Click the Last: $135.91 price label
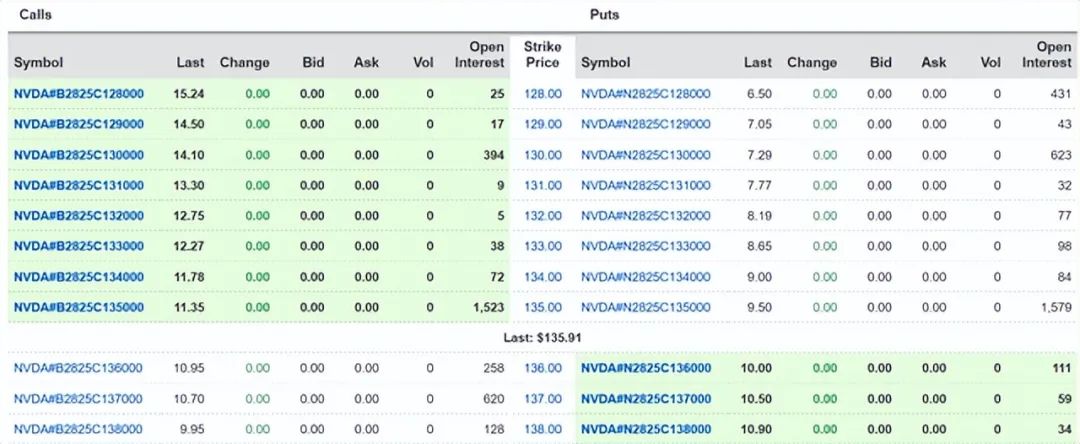1080x444 pixels. pos(543,338)
